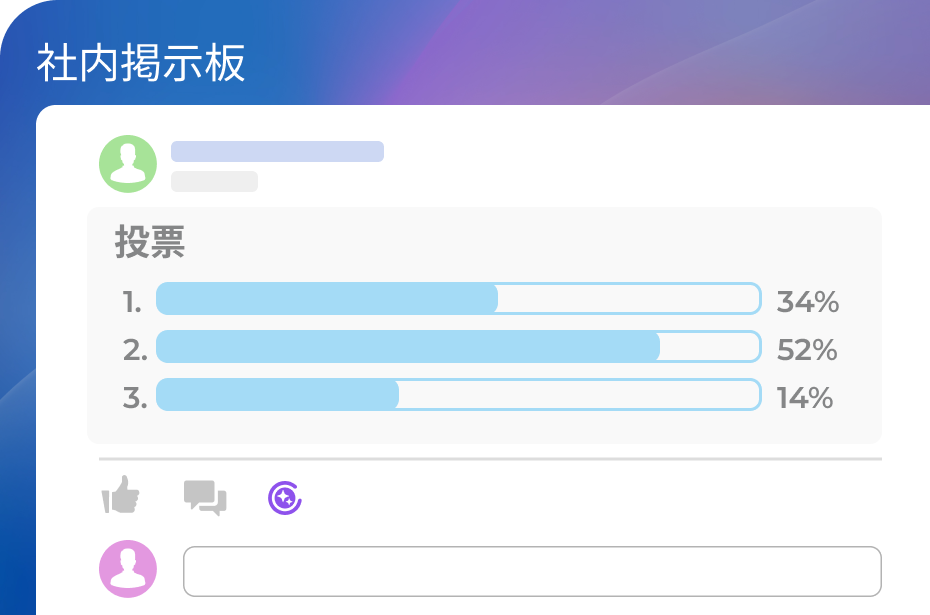This screenshot has height=615, width=930.
Task: Open the green poster avatar profile
Action: (128, 163)
